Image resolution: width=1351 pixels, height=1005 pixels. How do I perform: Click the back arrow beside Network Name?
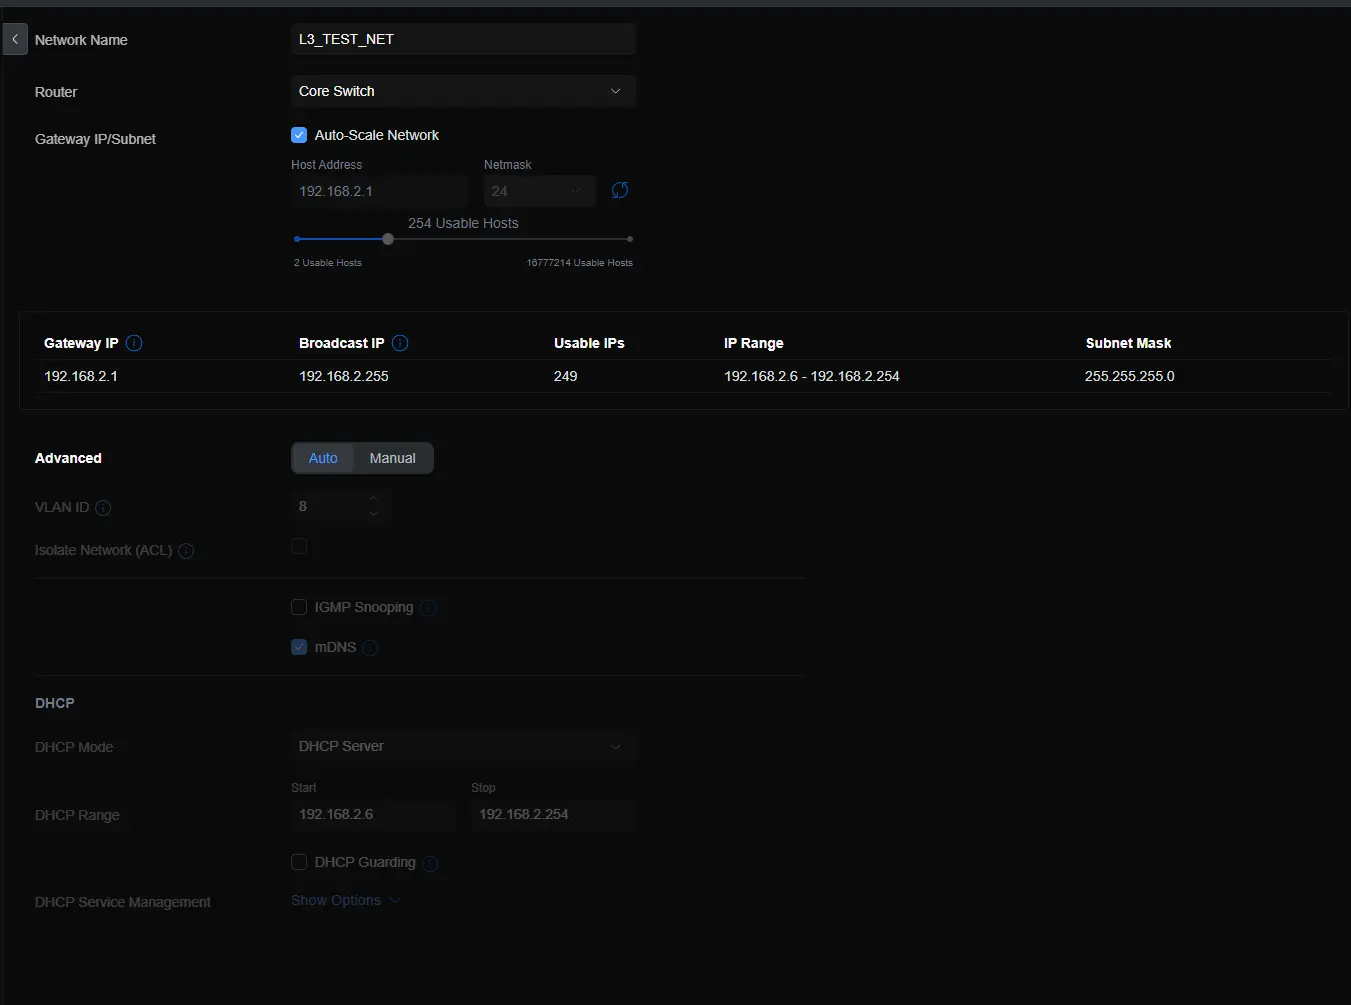15,40
